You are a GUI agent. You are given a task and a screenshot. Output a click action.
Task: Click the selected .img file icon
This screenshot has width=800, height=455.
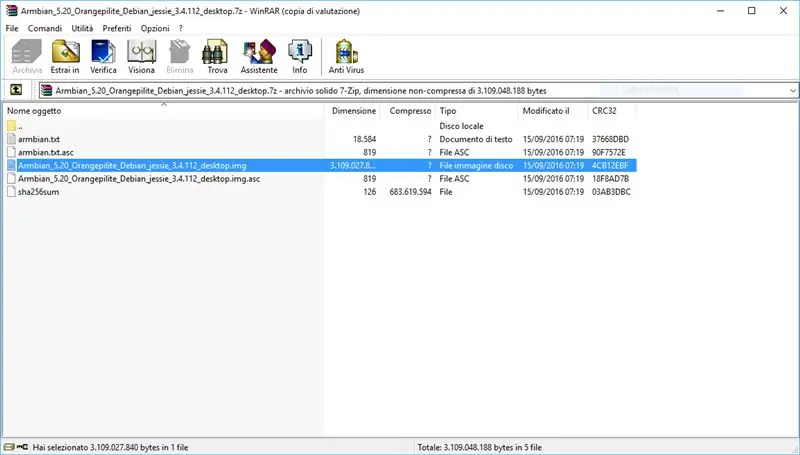pos(12,165)
